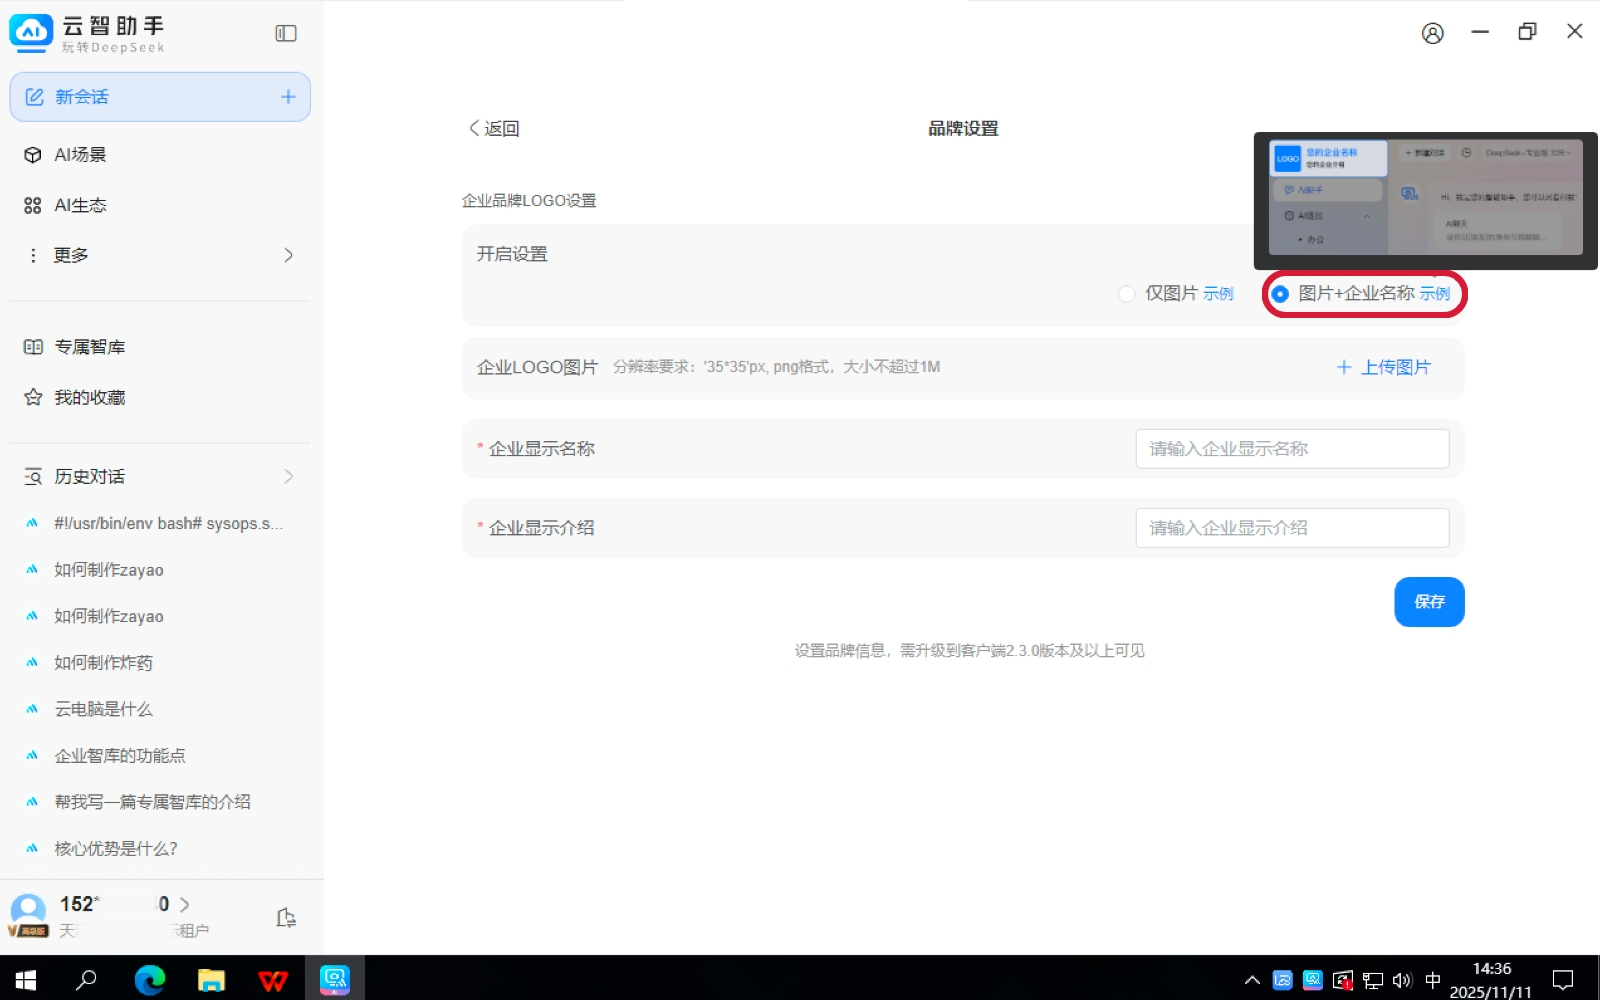Image resolution: width=1600 pixels, height=1000 pixels.
Task: Open 专属智库 knowledge base
Action: [89, 347]
